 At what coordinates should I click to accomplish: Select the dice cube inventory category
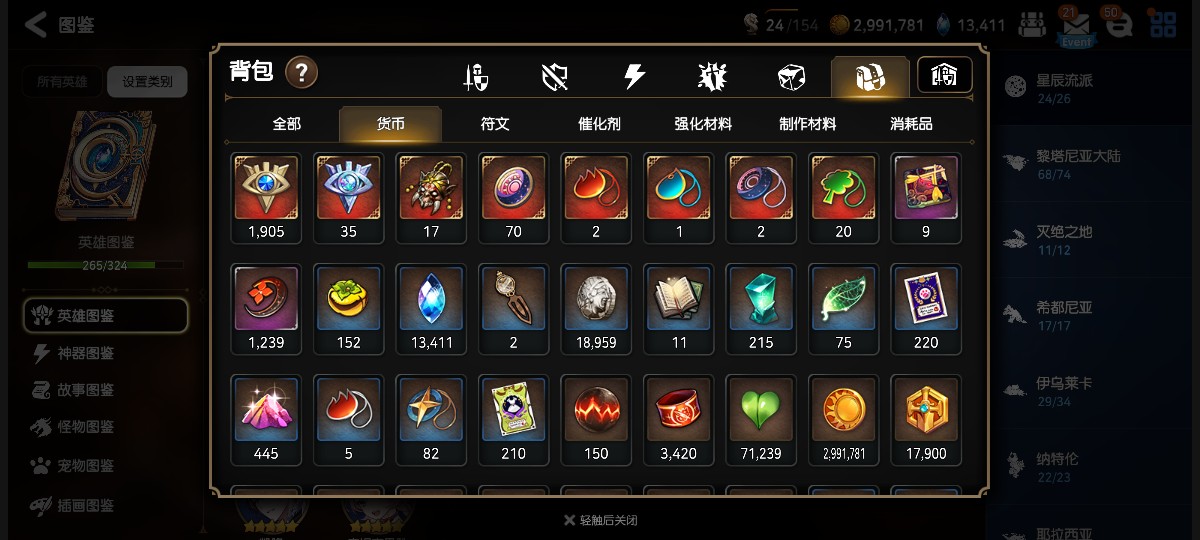coord(791,77)
